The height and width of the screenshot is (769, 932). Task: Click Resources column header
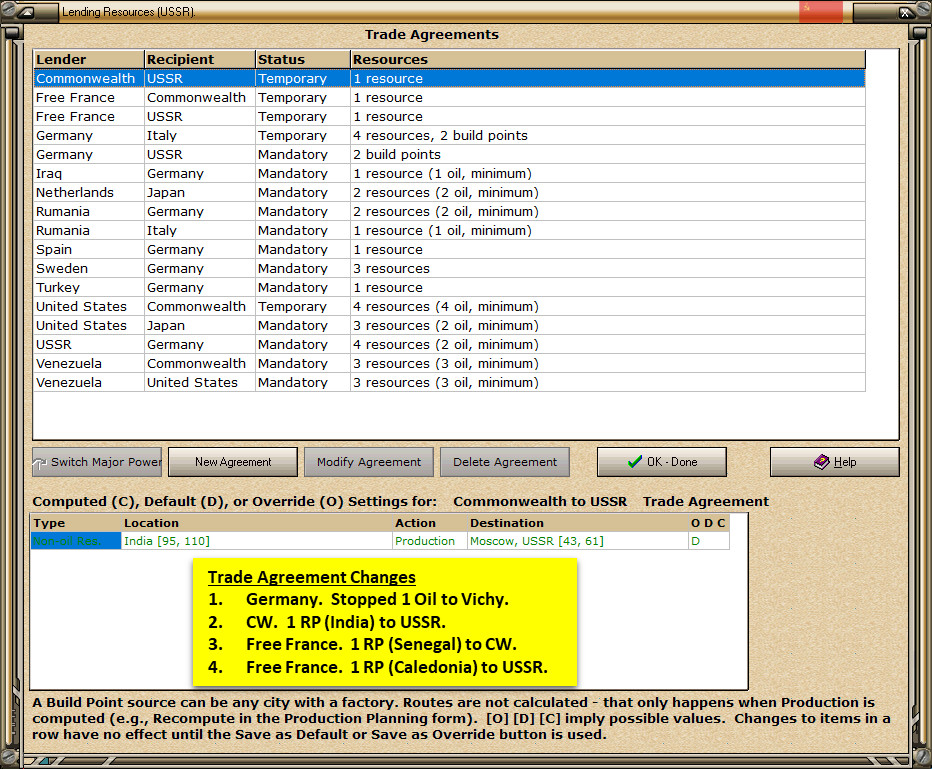point(608,59)
